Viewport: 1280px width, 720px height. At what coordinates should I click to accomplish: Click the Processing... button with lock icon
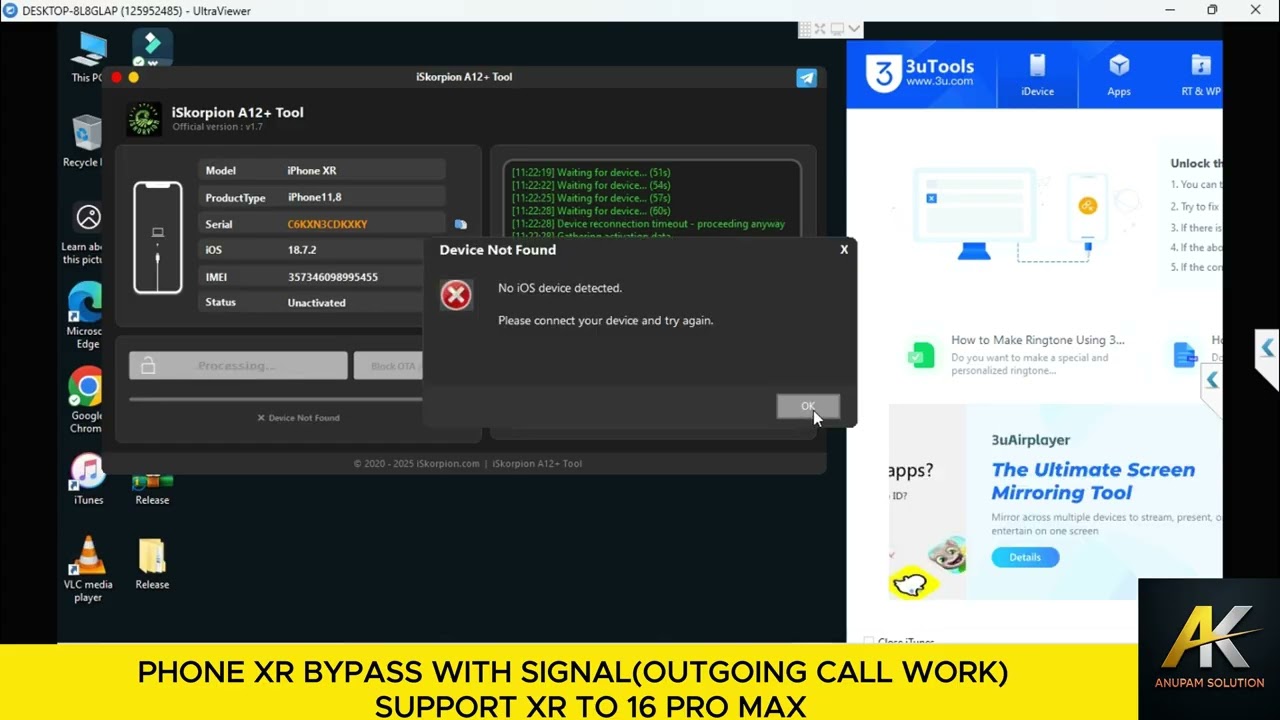pos(238,366)
